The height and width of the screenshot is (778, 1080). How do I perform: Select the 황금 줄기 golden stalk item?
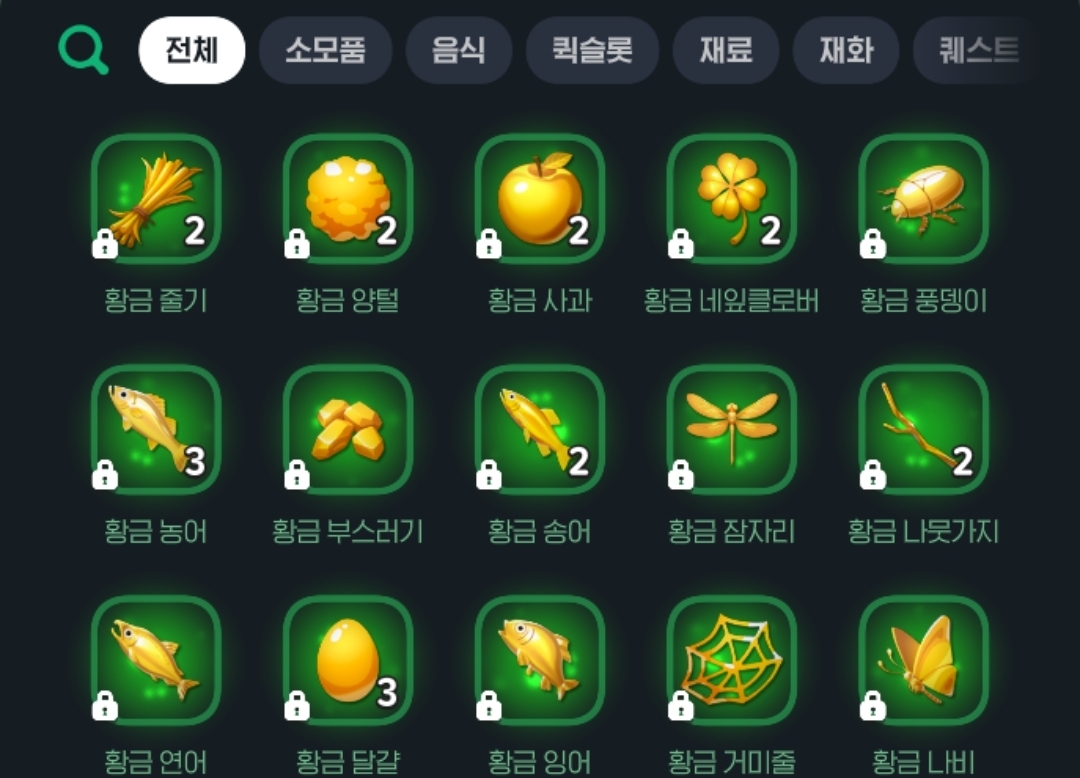(156, 199)
